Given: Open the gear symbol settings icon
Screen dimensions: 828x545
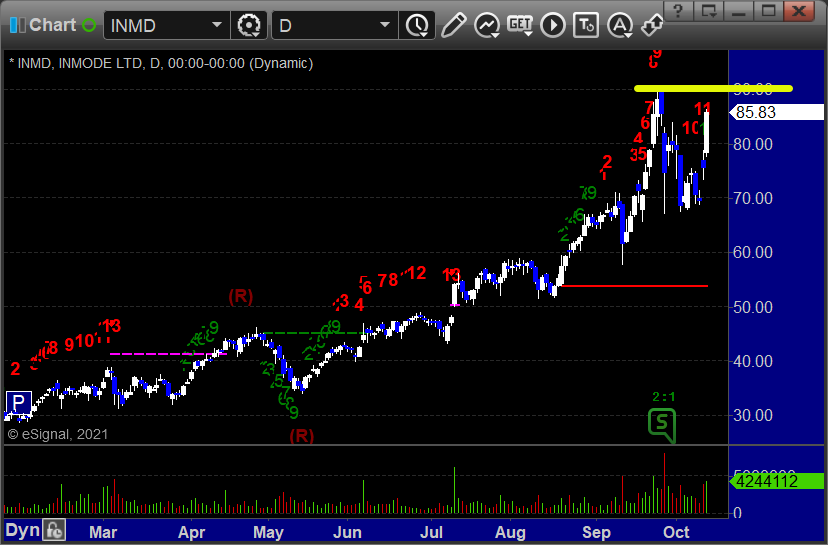Looking at the screenshot, I should pos(249,25).
